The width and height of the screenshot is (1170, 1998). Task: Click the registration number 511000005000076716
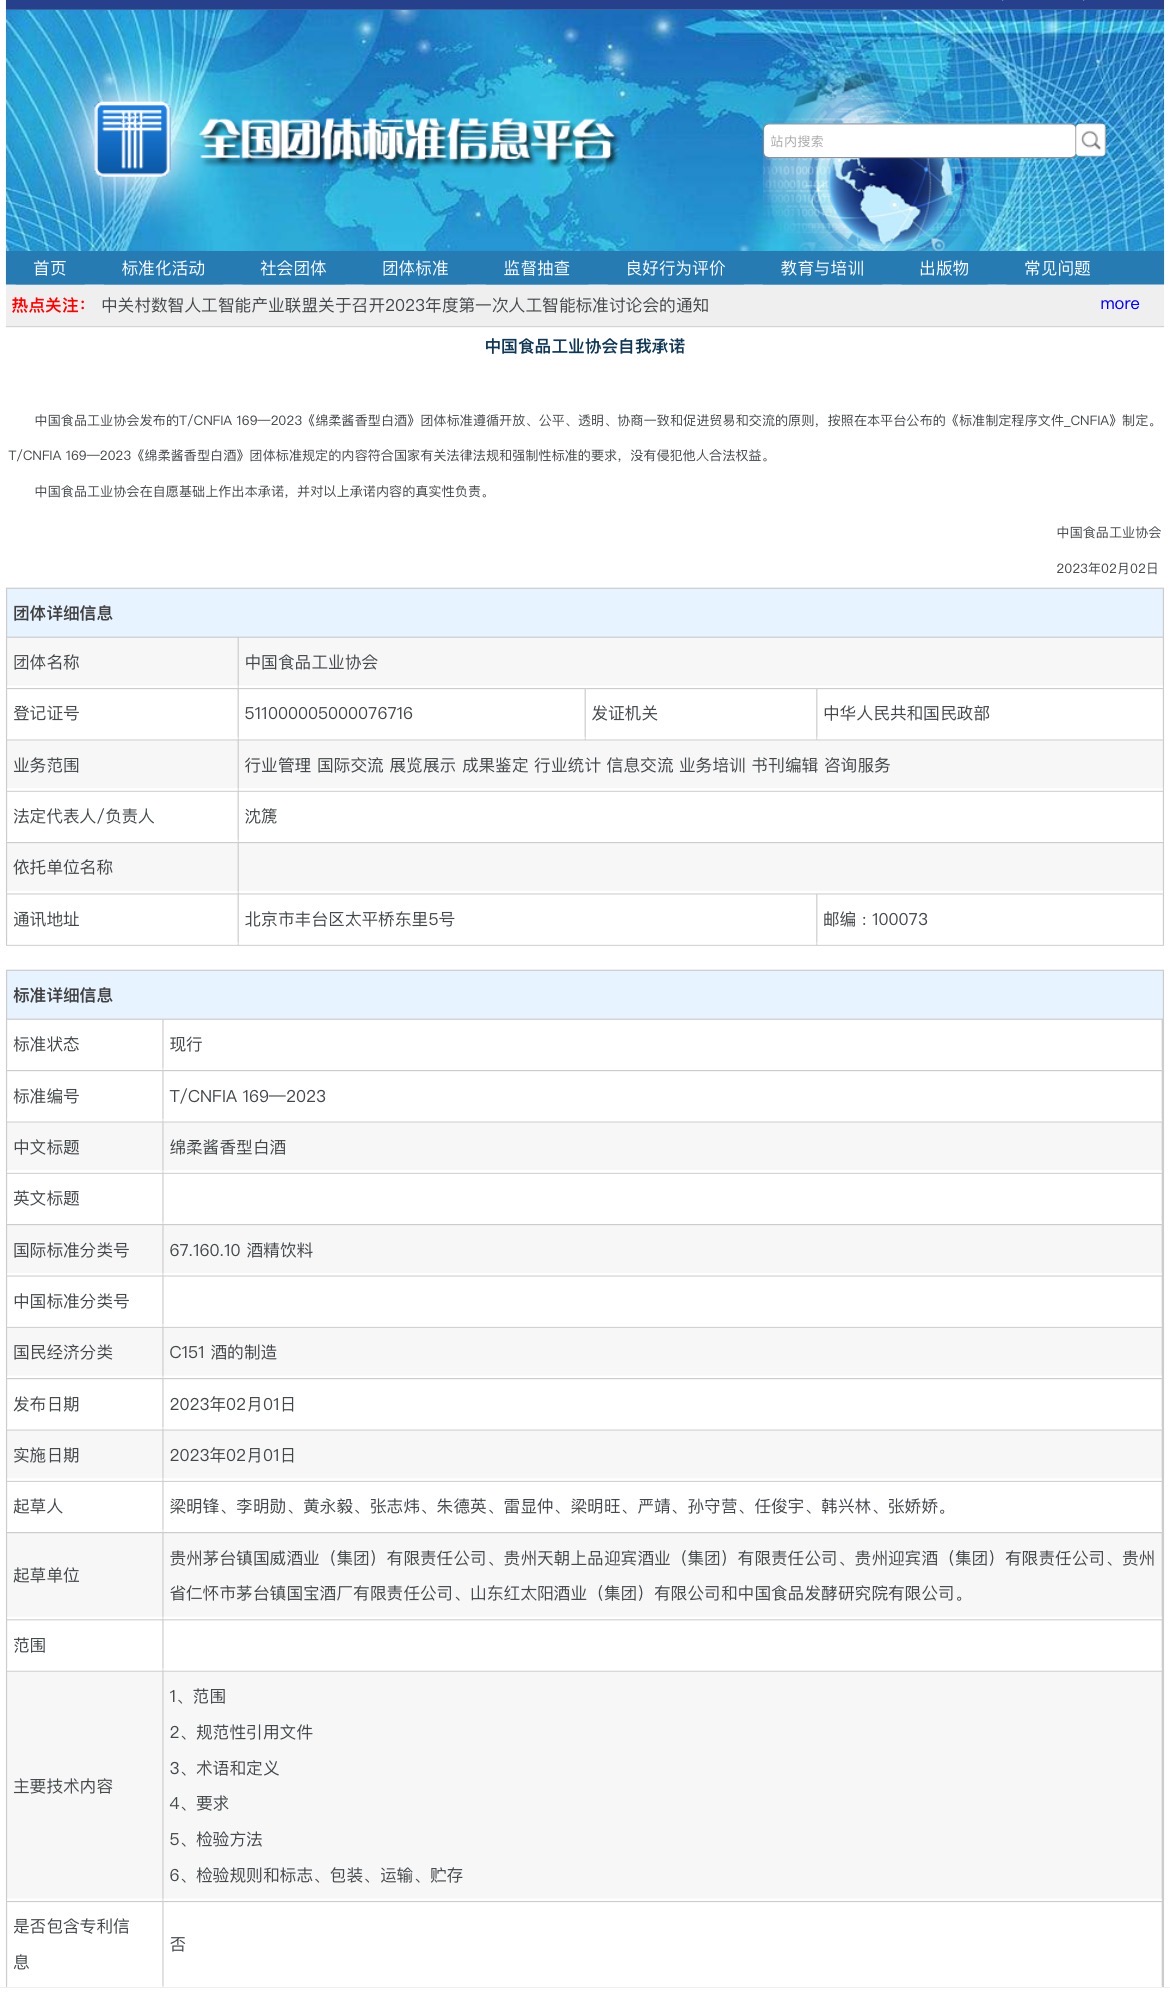coord(329,713)
